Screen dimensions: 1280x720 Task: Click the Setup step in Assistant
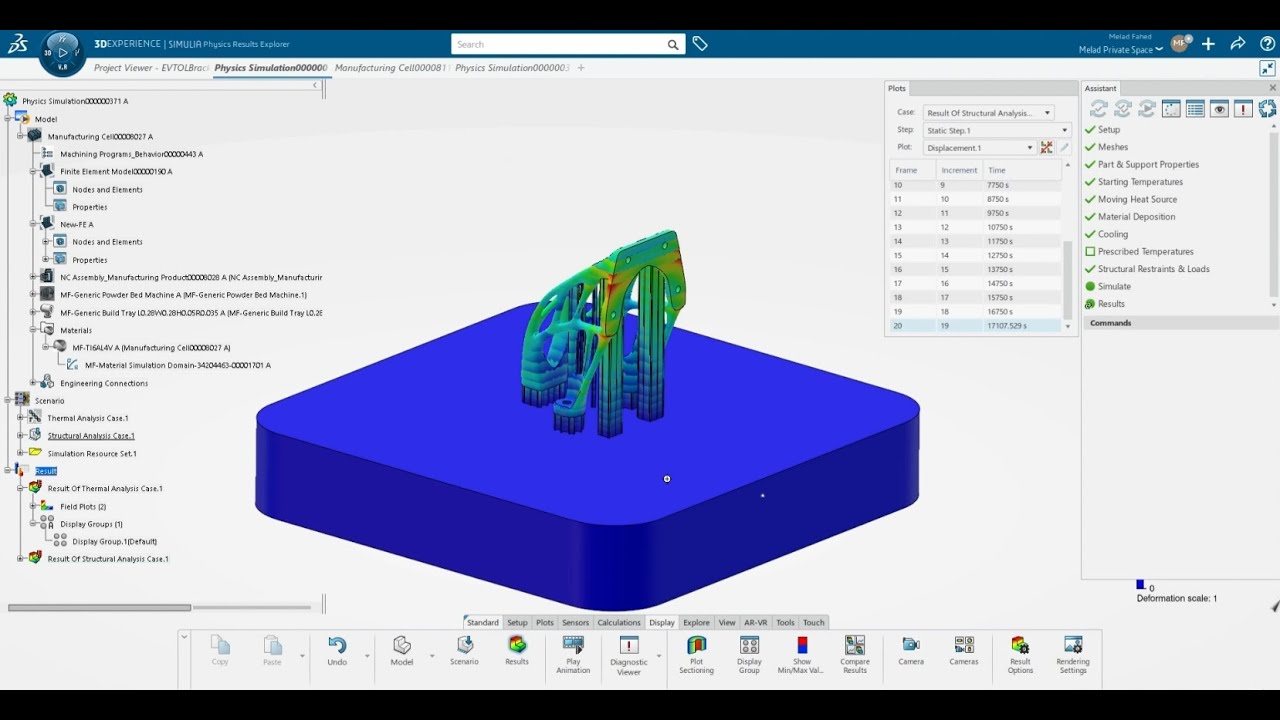pyautogui.click(x=1109, y=130)
